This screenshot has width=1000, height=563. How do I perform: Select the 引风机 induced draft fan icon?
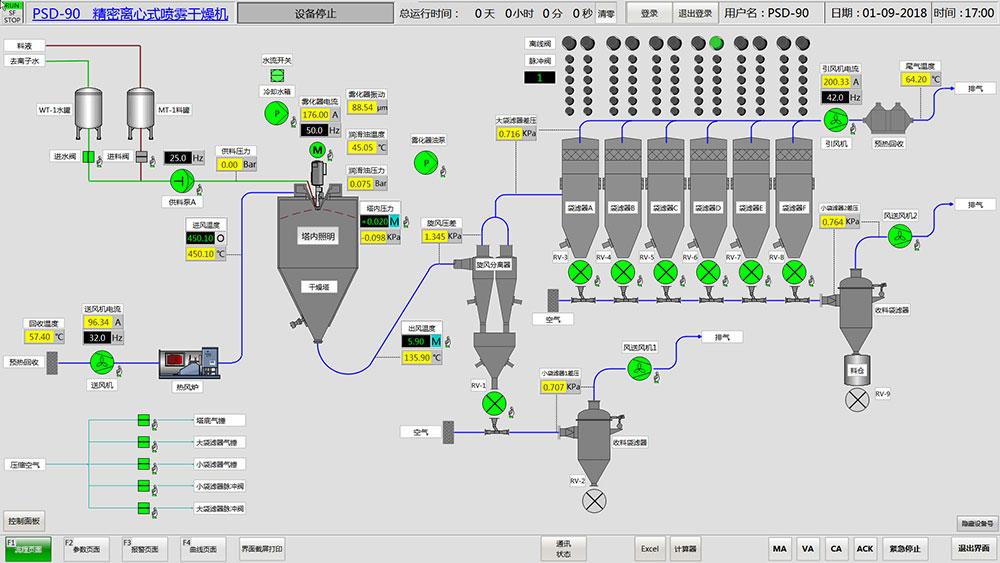click(x=834, y=119)
